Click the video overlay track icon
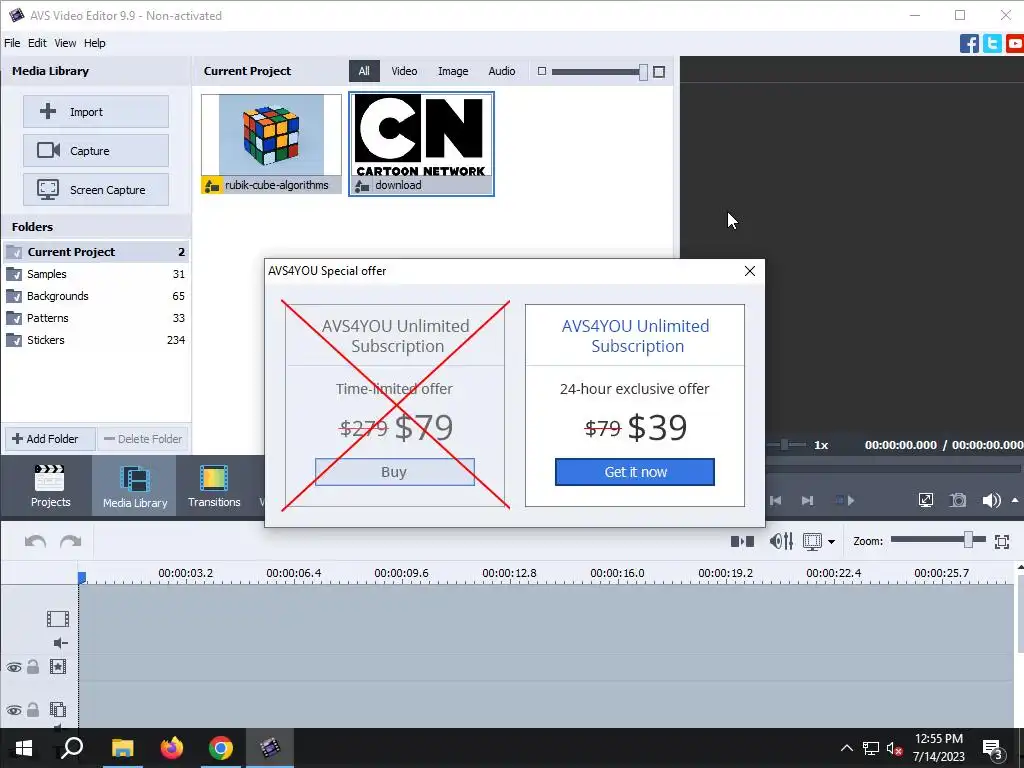Screen dimensions: 1024x768 tap(58, 710)
